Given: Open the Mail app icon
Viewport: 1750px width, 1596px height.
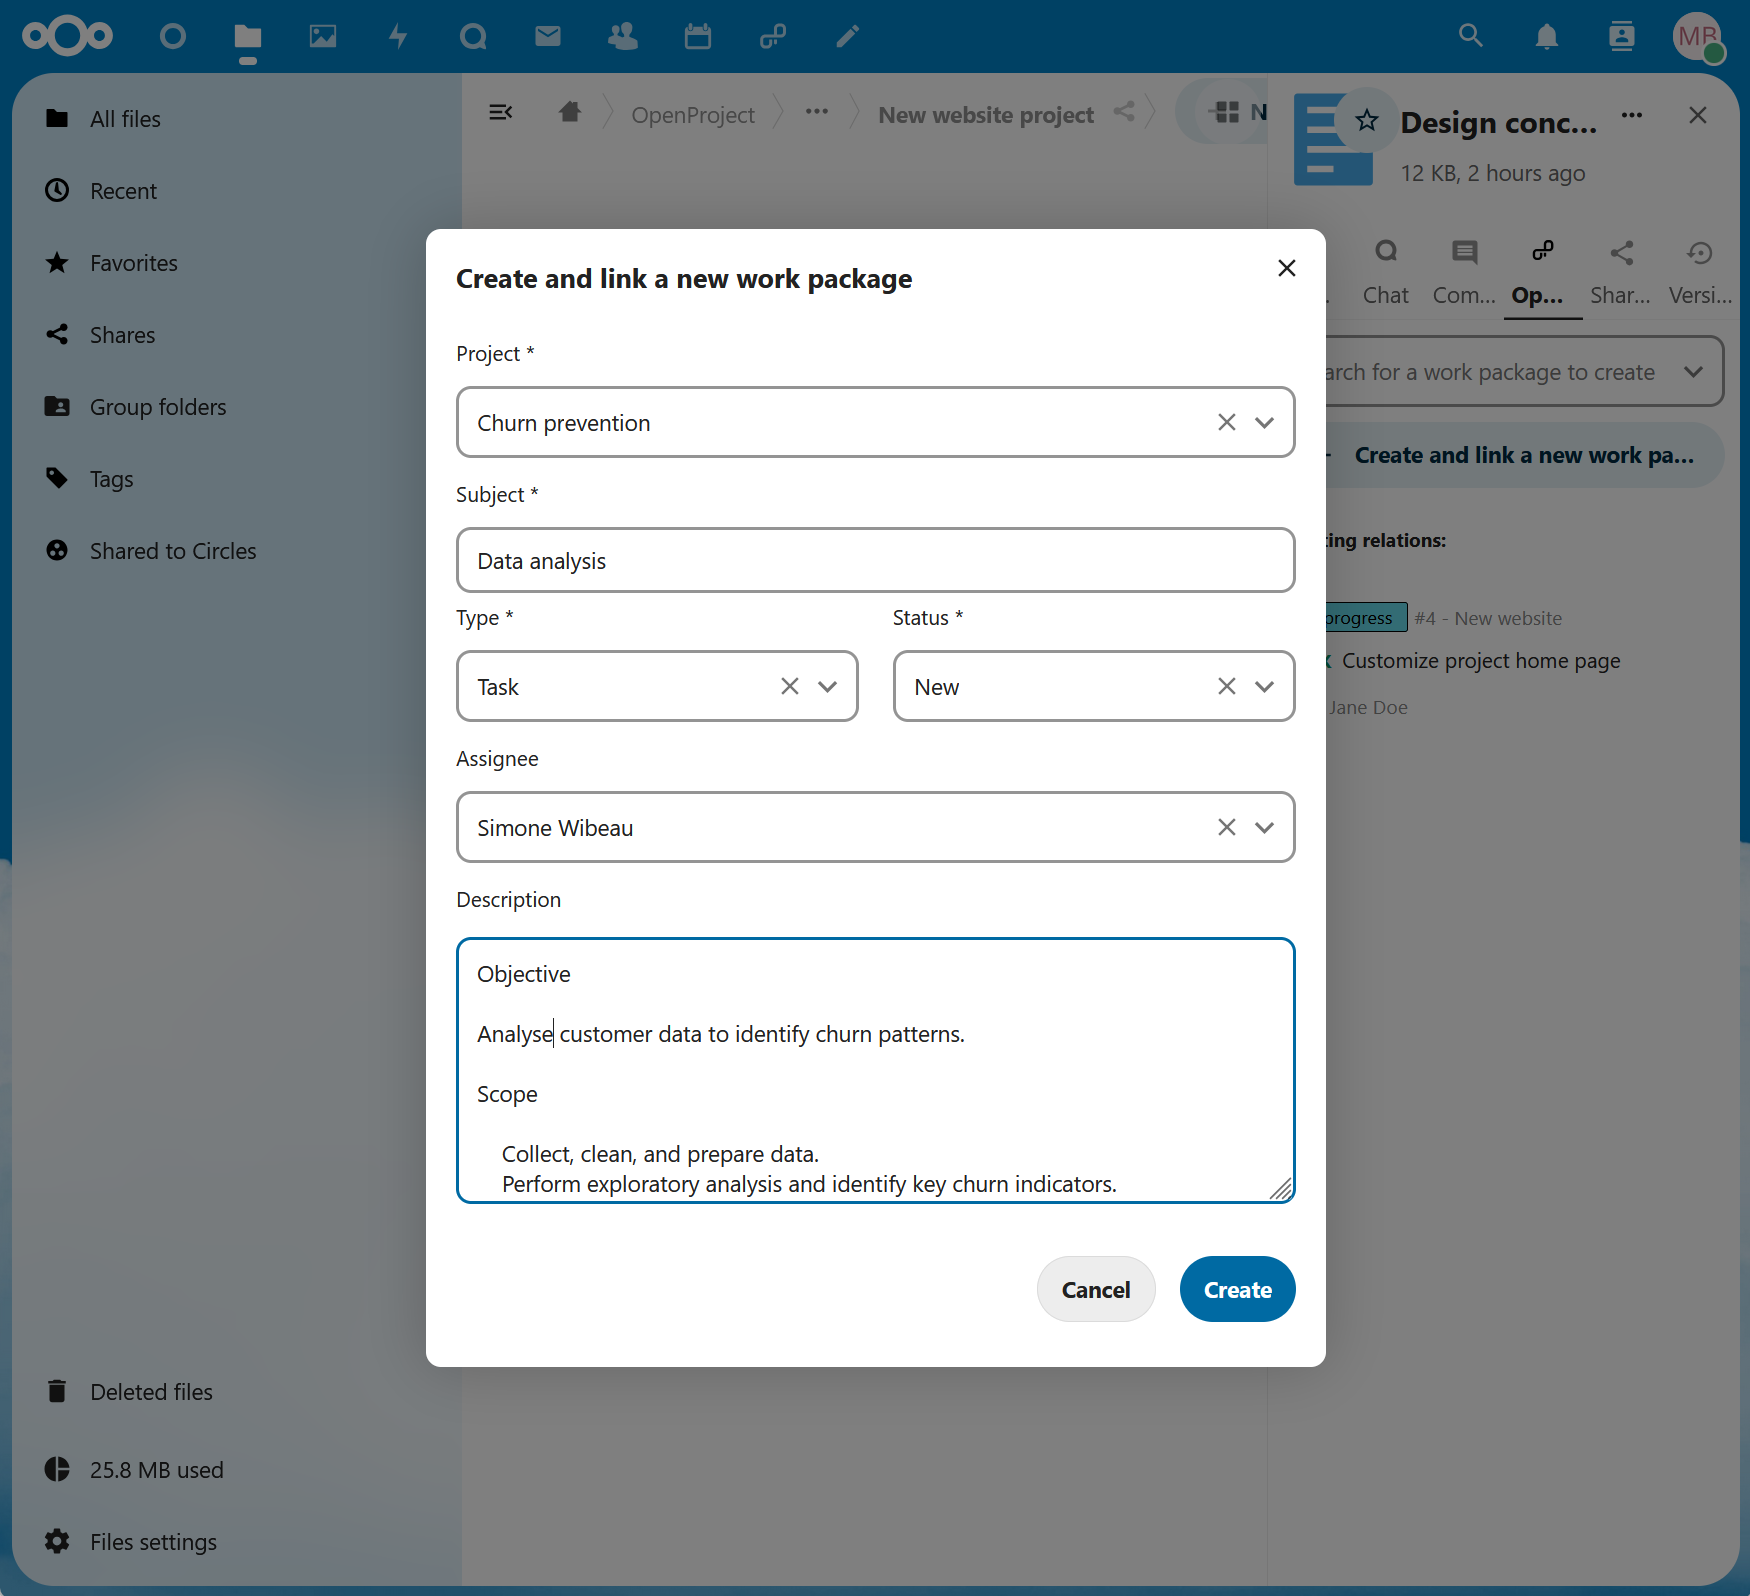Looking at the screenshot, I should pyautogui.click(x=548, y=37).
